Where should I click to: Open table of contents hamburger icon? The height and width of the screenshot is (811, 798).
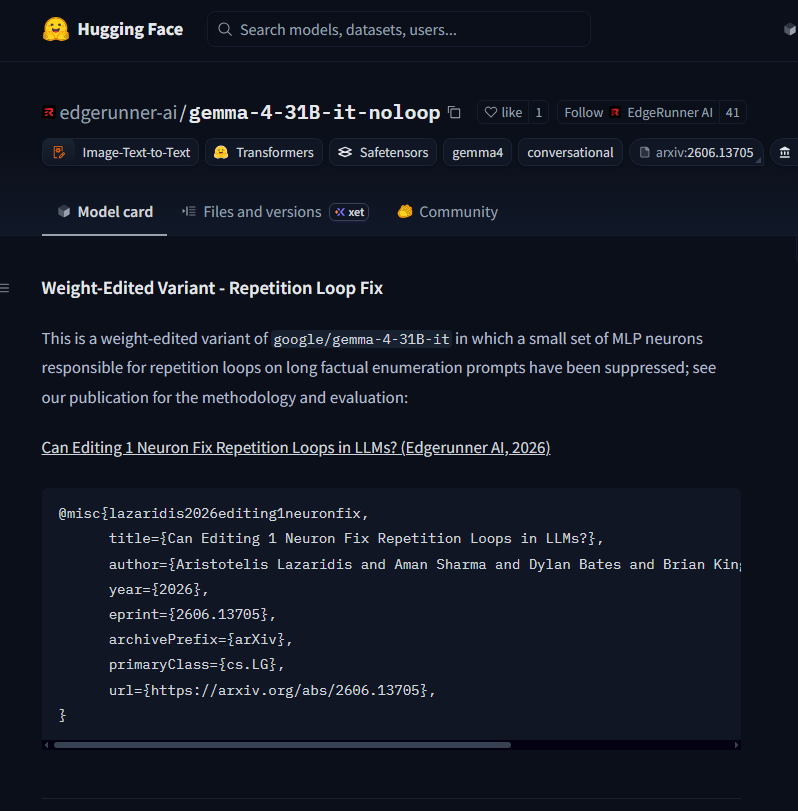[5, 288]
